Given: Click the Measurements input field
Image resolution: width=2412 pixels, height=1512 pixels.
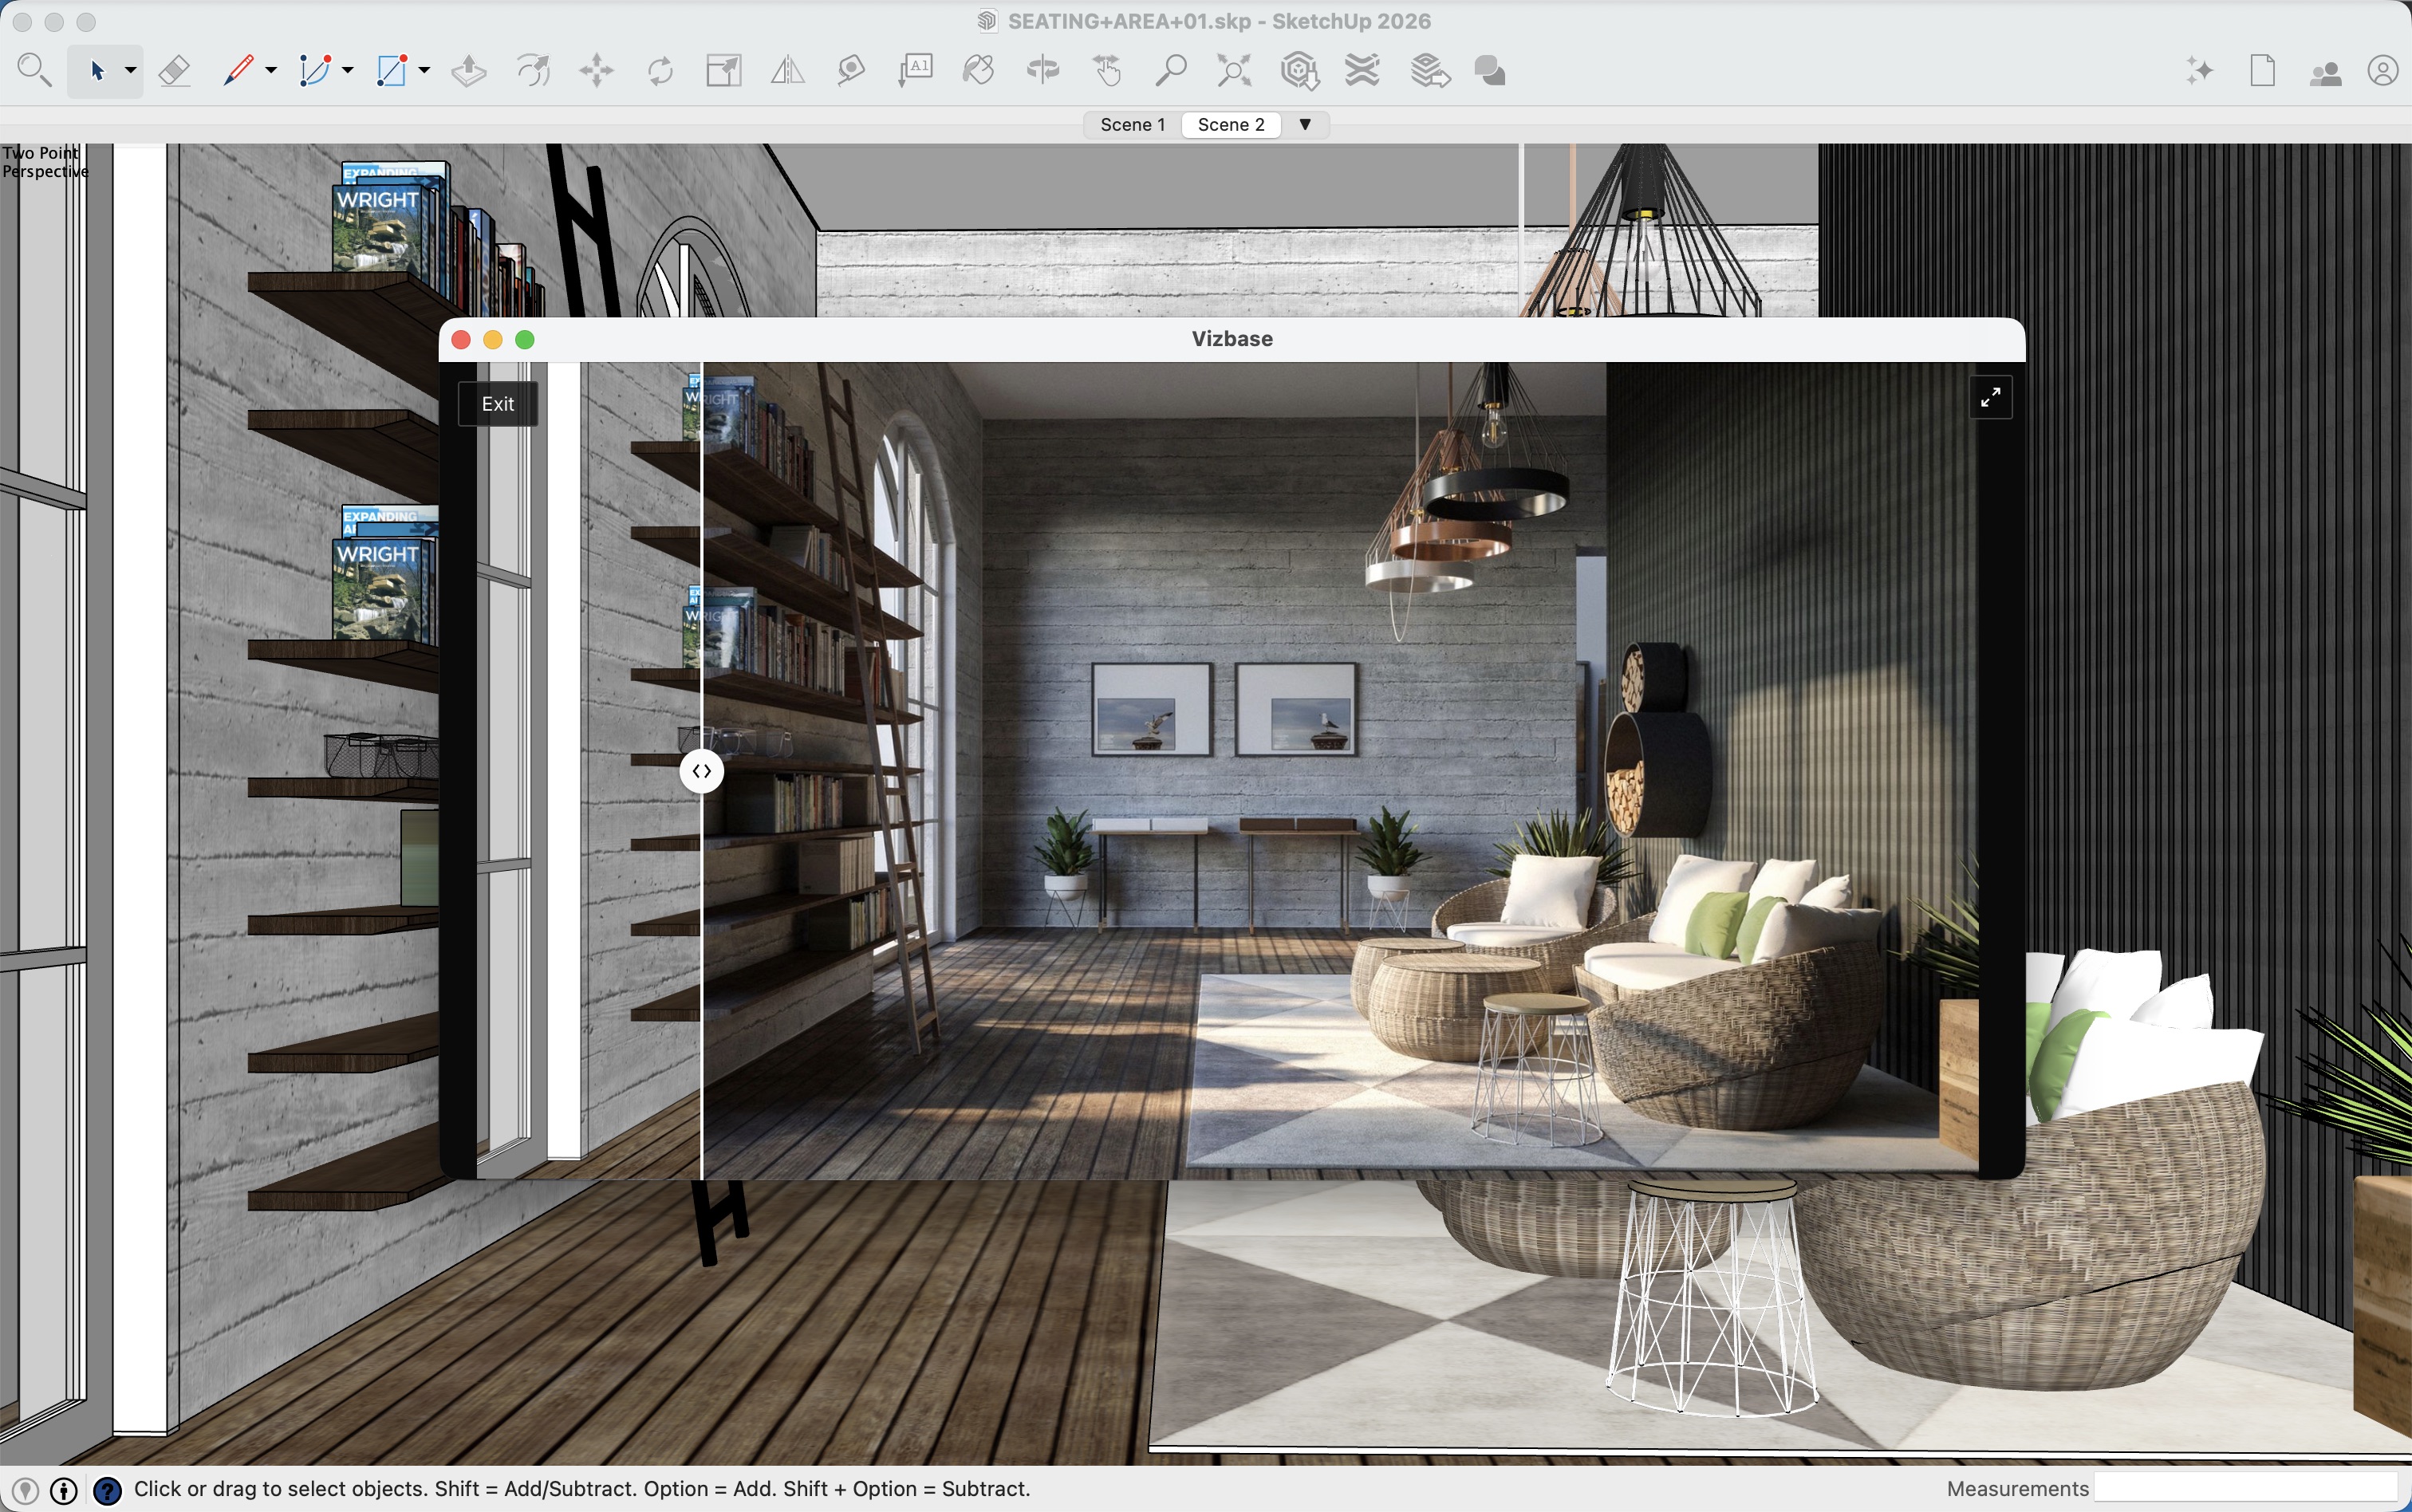Looking at the screenshot, I should pyautogui.click(x=2245, y=1488).
